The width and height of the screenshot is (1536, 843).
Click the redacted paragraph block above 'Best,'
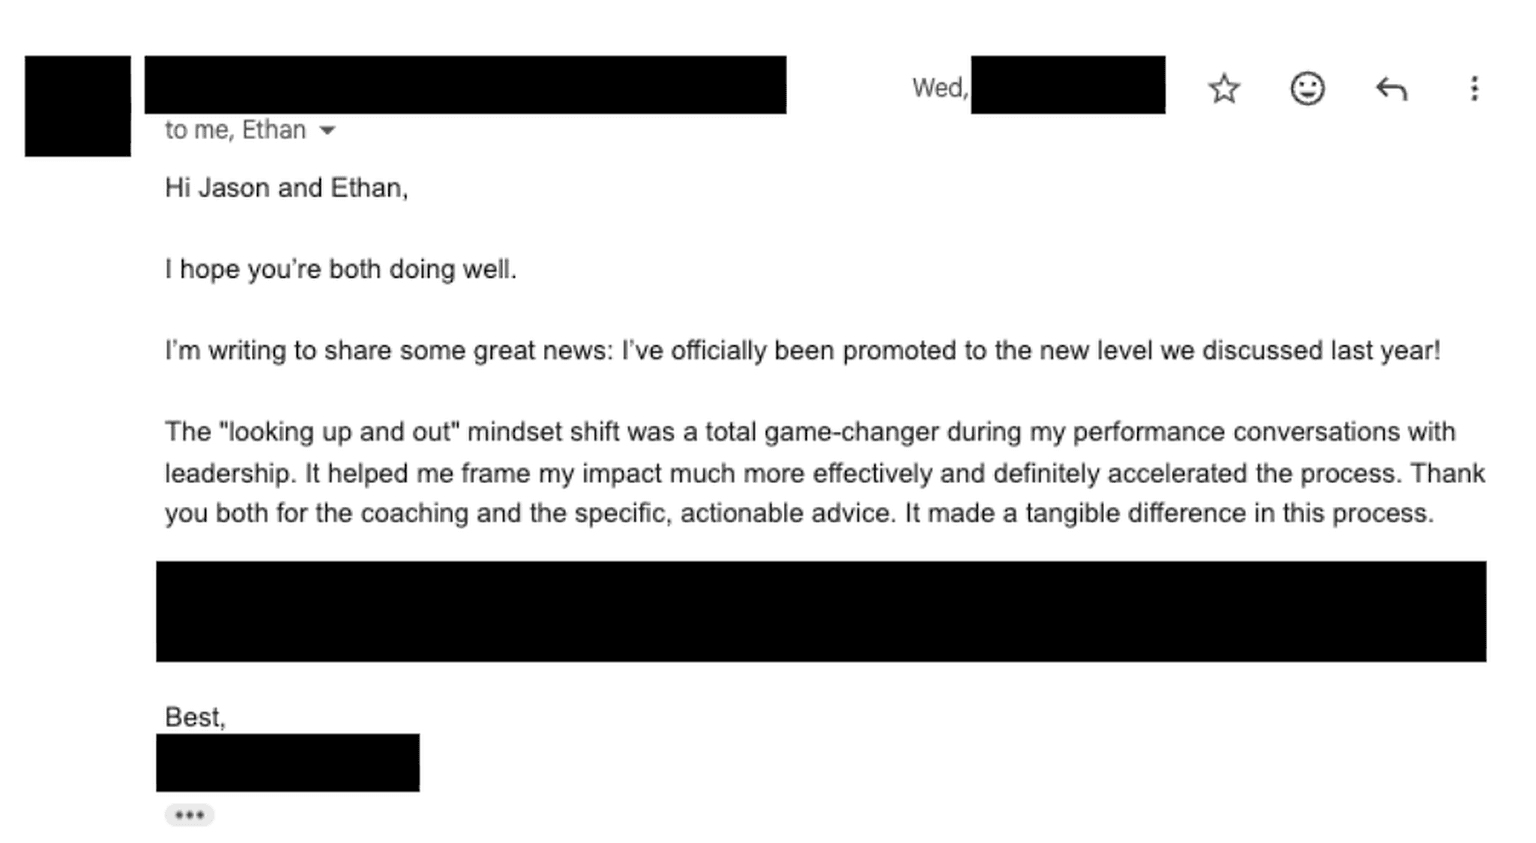(x=821, y=611)
